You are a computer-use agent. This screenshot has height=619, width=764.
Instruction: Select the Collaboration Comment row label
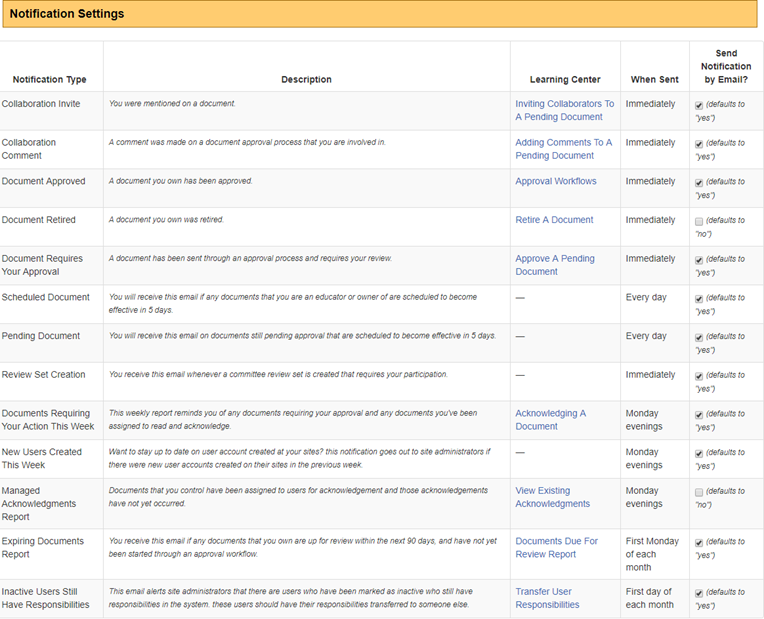click(x=29, y=149)
